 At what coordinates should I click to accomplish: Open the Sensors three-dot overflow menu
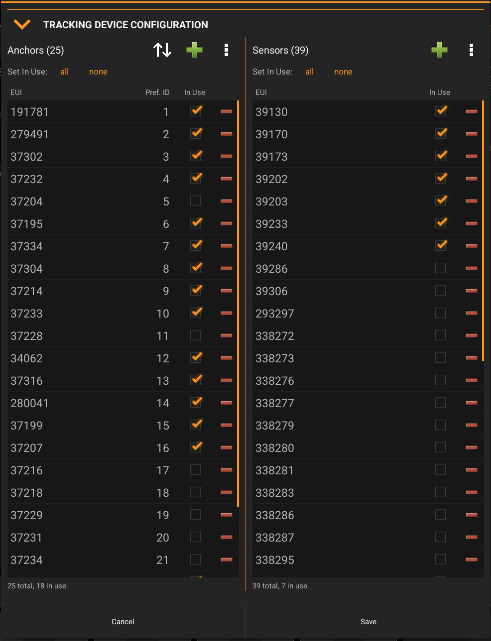pos(471,50)
